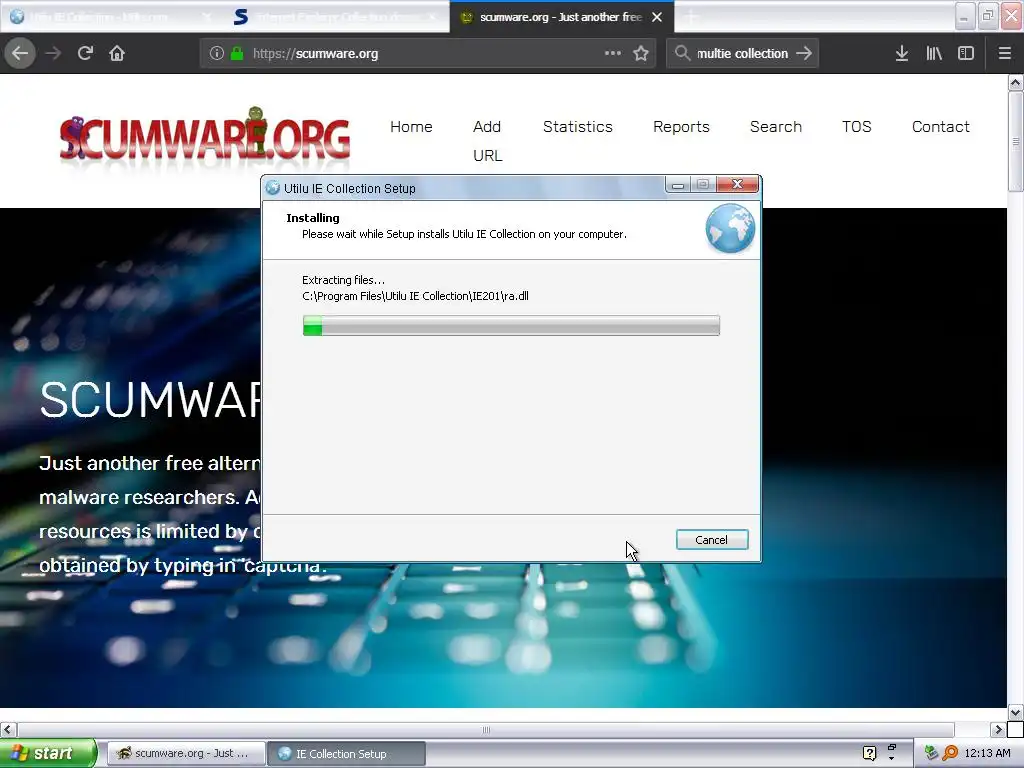The image size is (1024, 768).
Task: Open the Statistics menu item
Action: pos(578,127)
